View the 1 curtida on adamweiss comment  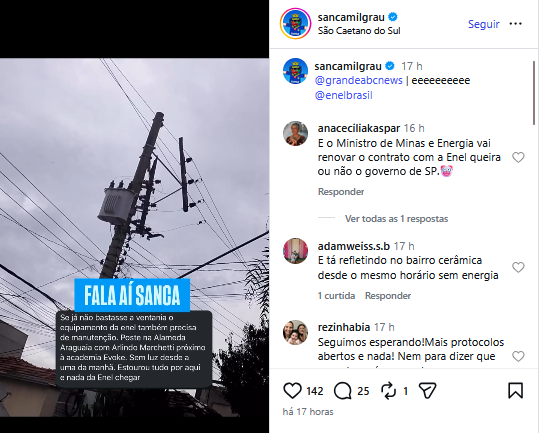(336, 296)
